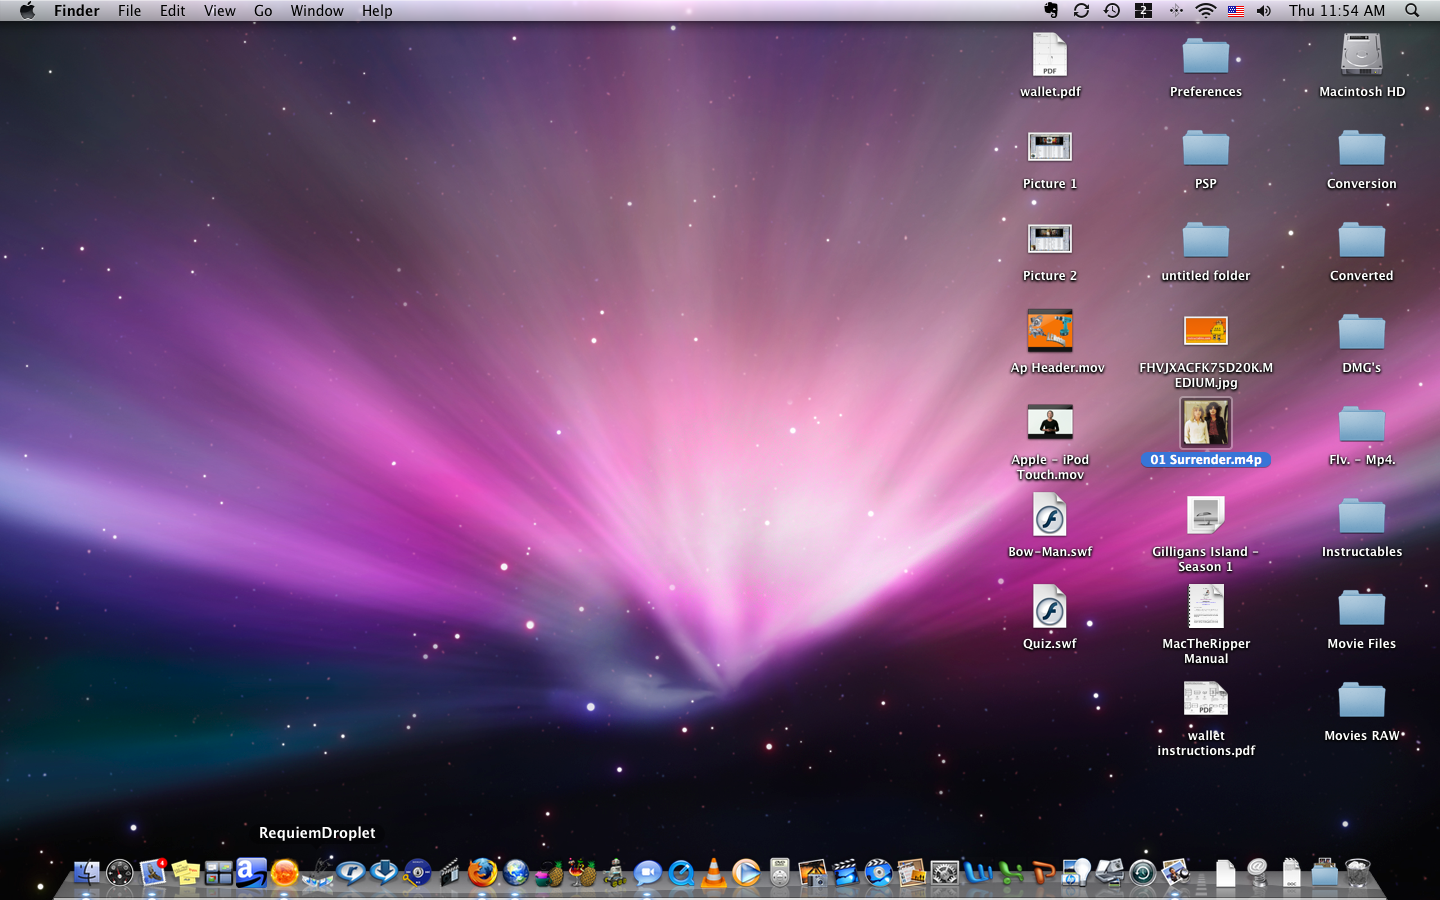Select the wallet.pdf desktop file
Screen dimensions: 1440x900
tap(1050, 55)
